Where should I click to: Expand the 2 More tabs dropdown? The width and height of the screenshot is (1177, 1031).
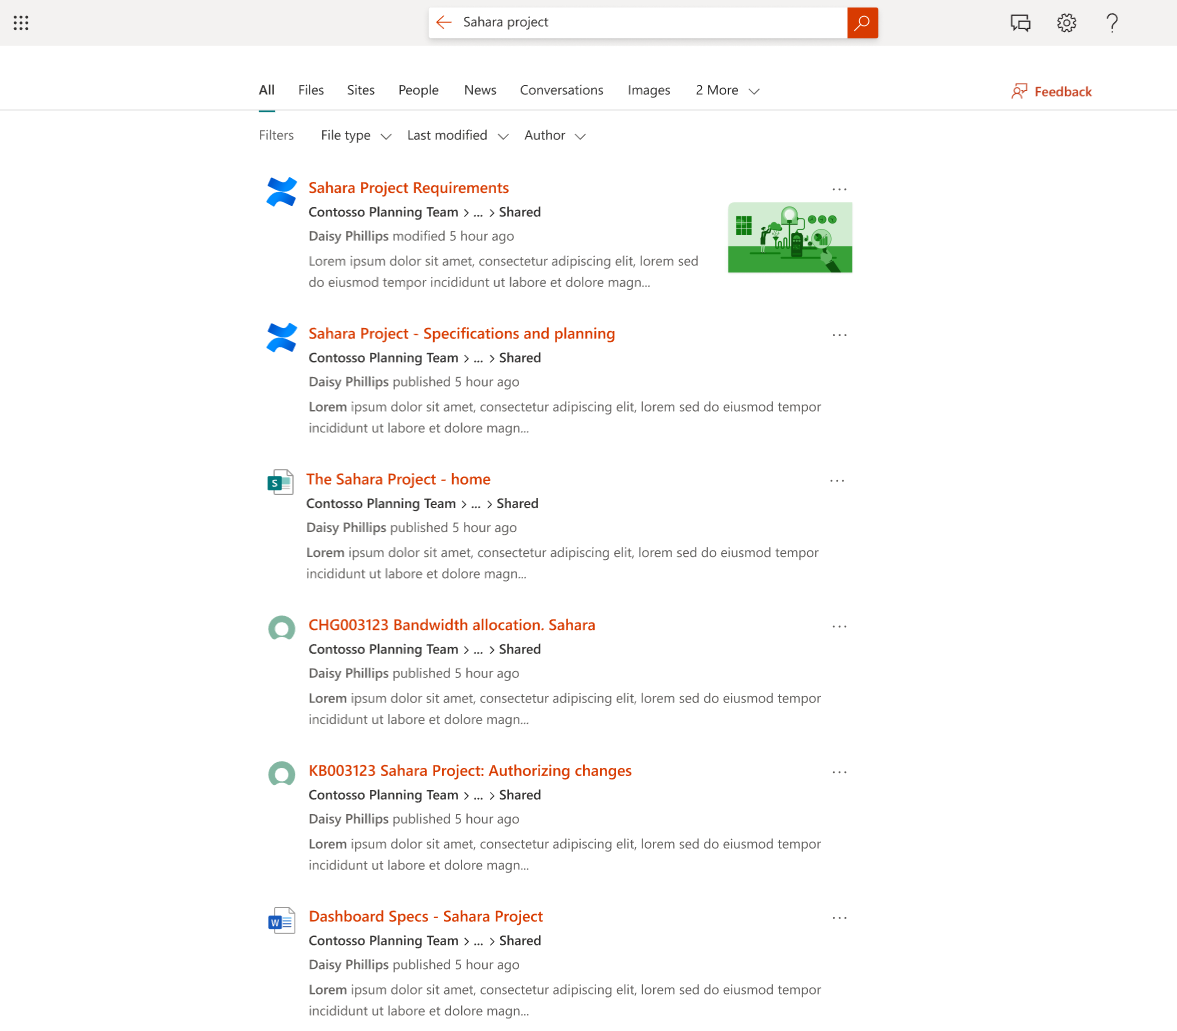point(727,90)
